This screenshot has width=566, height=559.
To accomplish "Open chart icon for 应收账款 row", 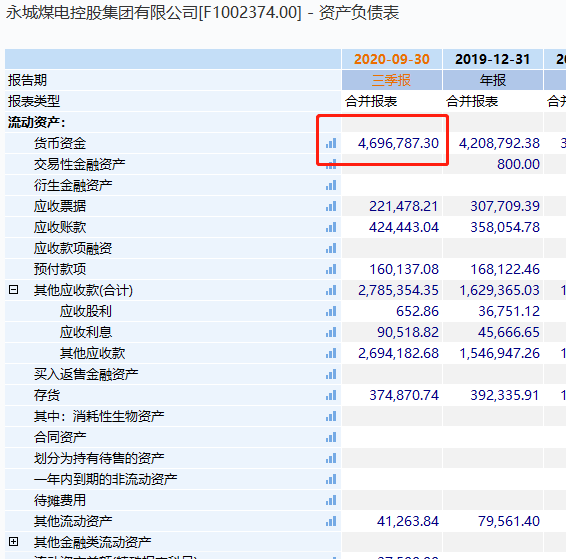I will click(331, 227).
